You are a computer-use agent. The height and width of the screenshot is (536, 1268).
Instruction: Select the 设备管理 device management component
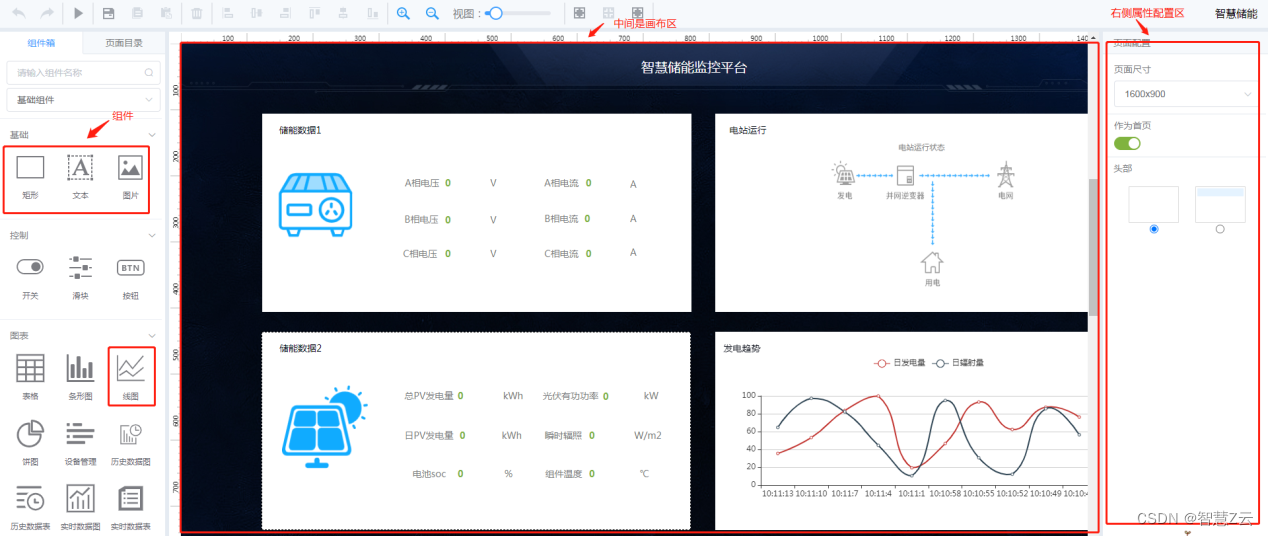click(x=80, y=443)
